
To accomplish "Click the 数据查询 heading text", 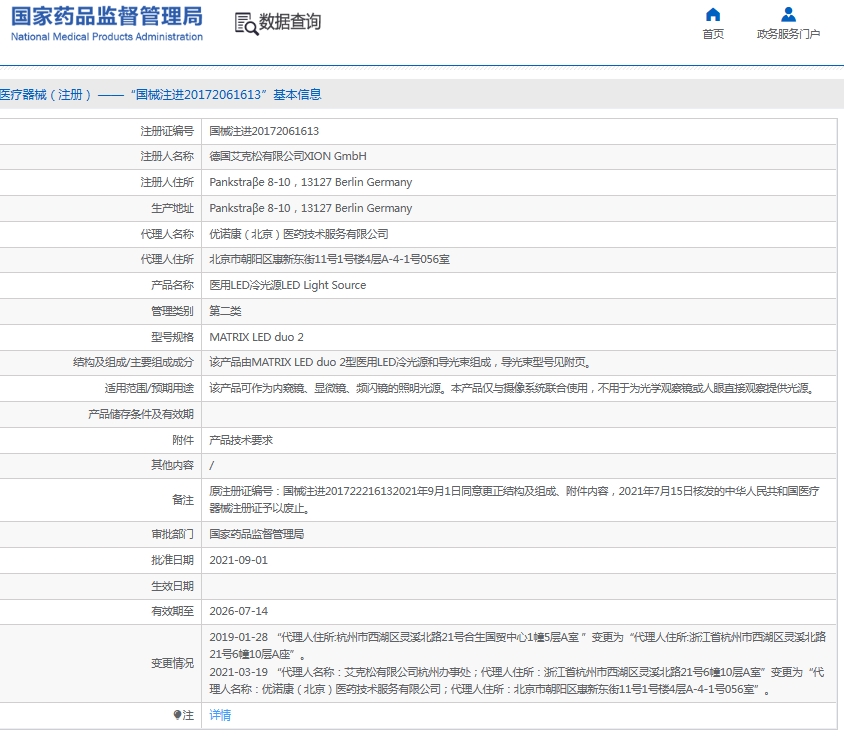I will click(x=290, y=22).
